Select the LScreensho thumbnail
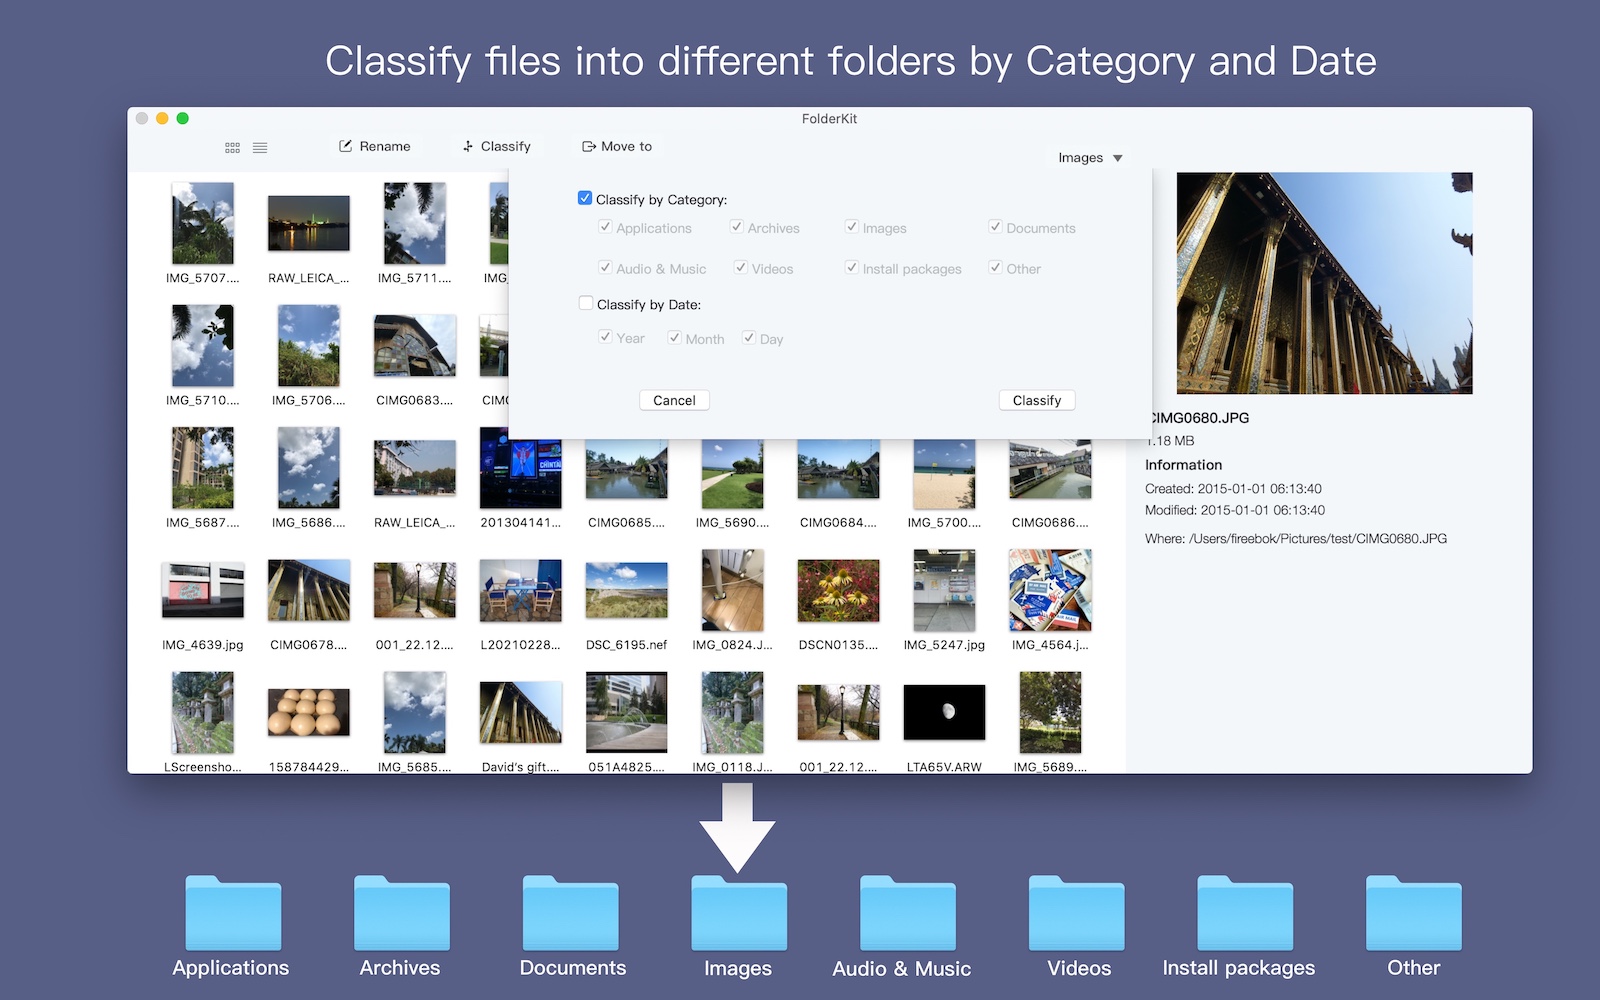Screen dimensions: 1600x1000 point(203,712)
